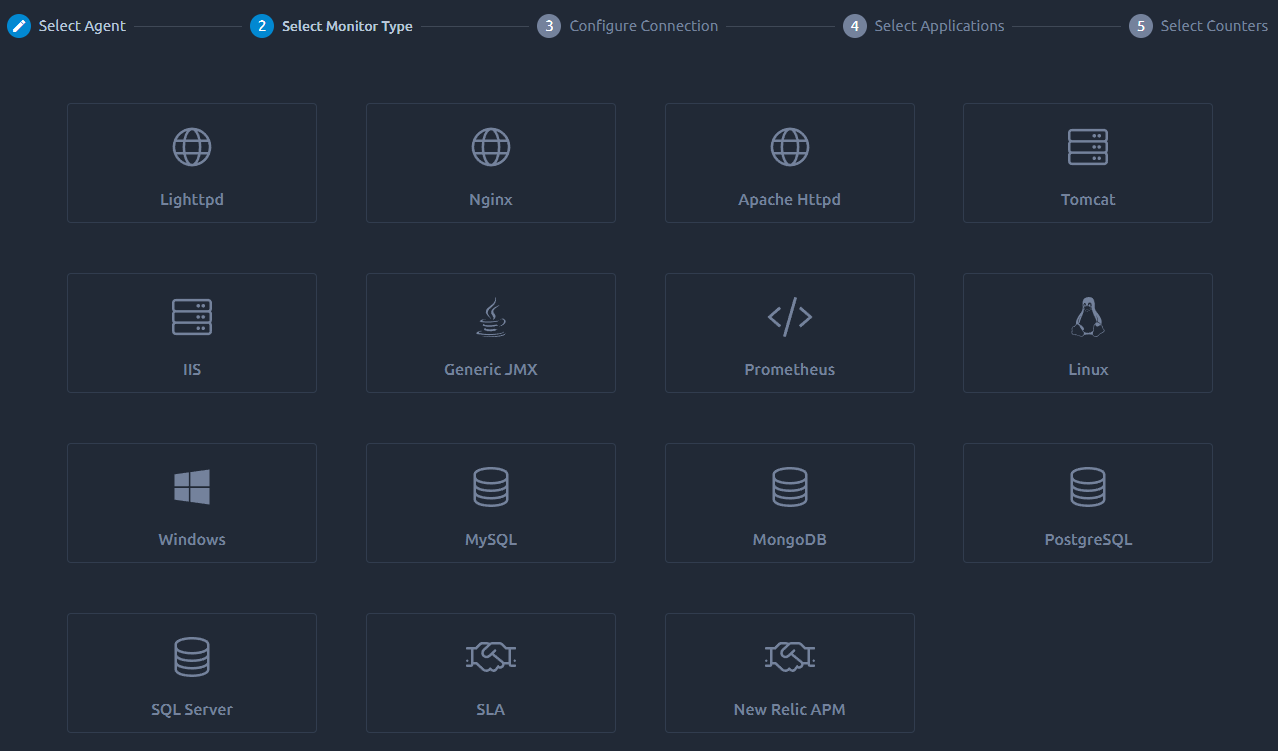Click the Nginx globe icon
Viewport: 1278px width, 751px height.
491,147
